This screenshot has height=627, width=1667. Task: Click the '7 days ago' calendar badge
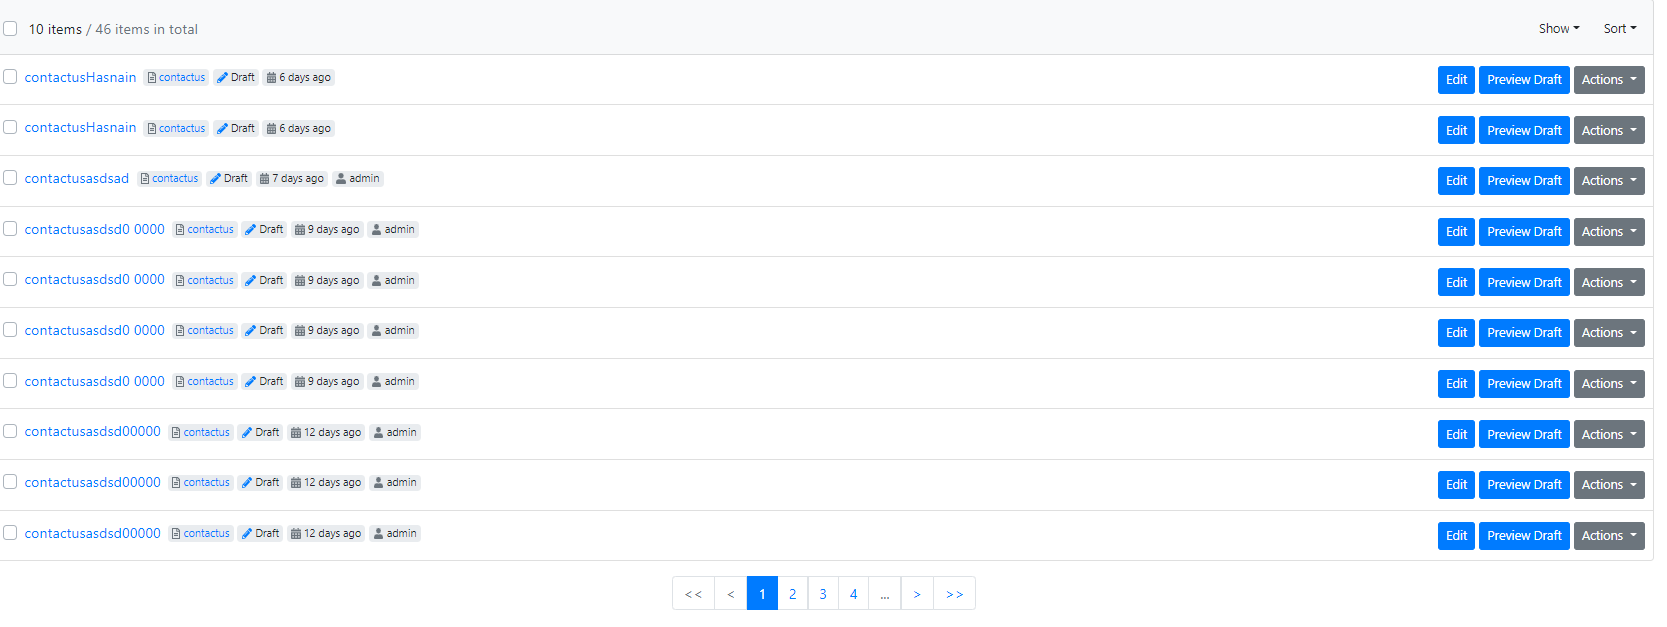click(292, 179)
